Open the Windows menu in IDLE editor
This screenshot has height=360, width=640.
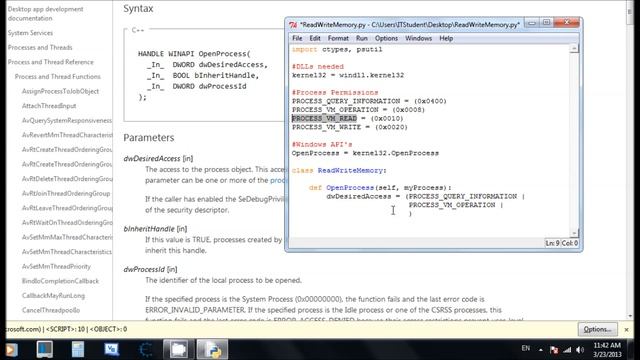click(418, 38)
